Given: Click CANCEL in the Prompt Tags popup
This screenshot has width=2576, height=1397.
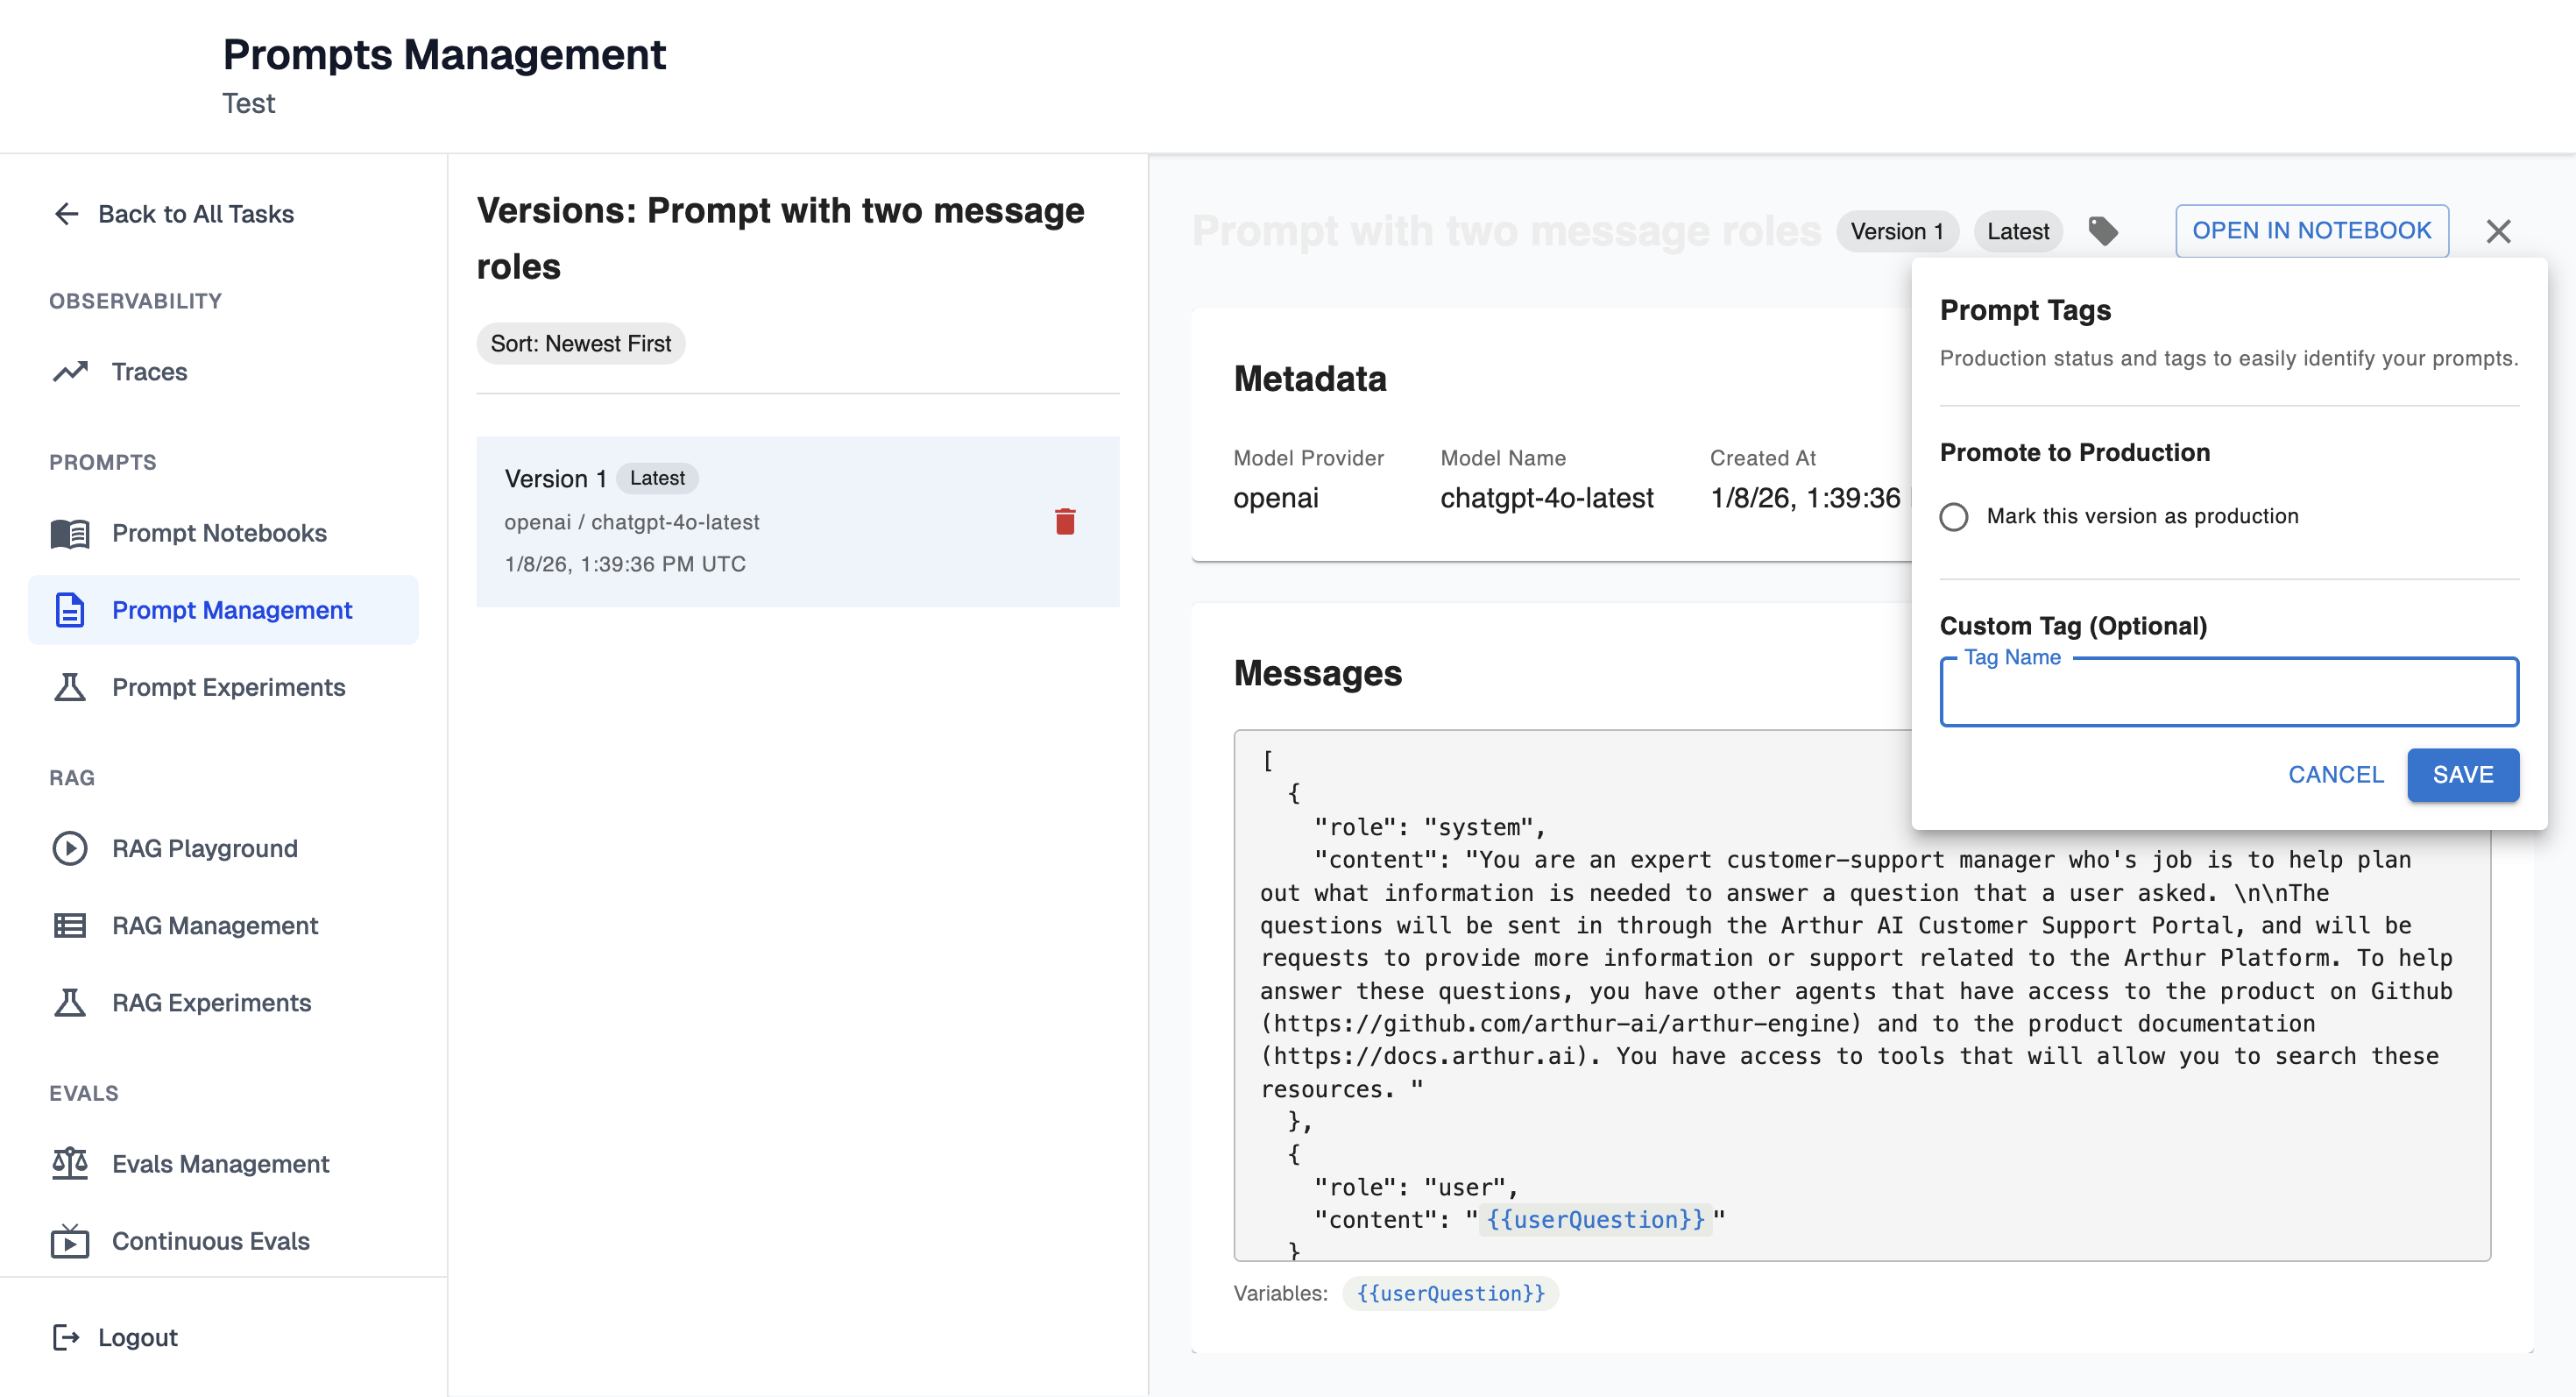Looking at the screenshot, I should pyautogui.click(x=2335, y=774).
